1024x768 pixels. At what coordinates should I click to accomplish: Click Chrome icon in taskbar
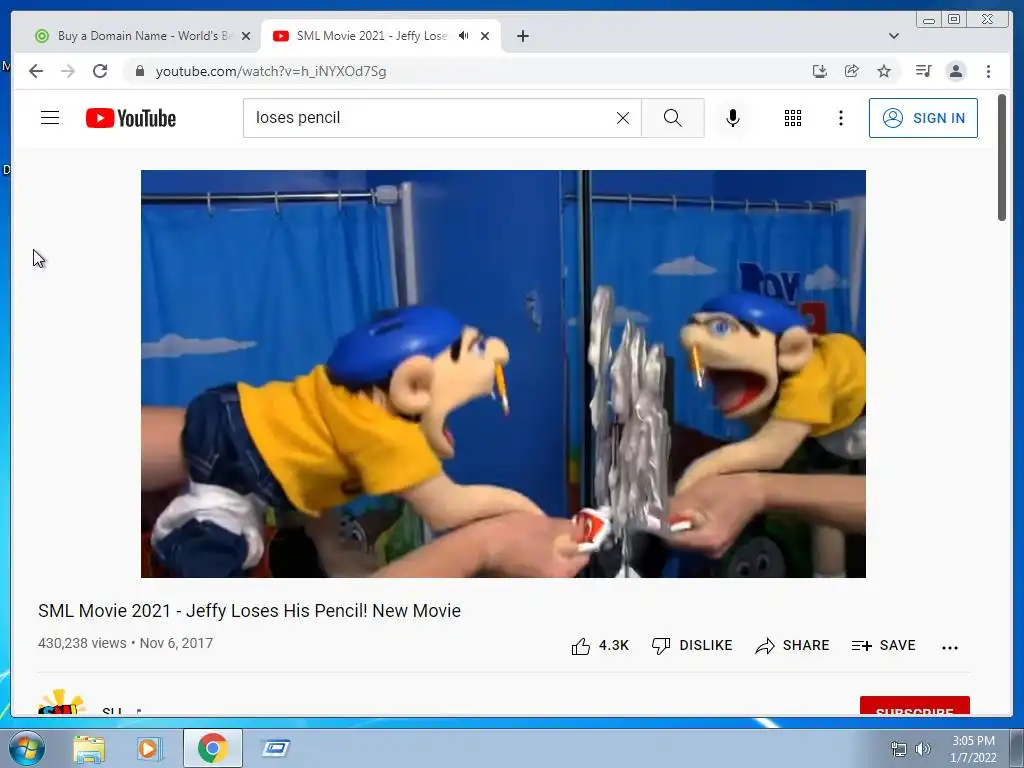(x=212, y=748)
